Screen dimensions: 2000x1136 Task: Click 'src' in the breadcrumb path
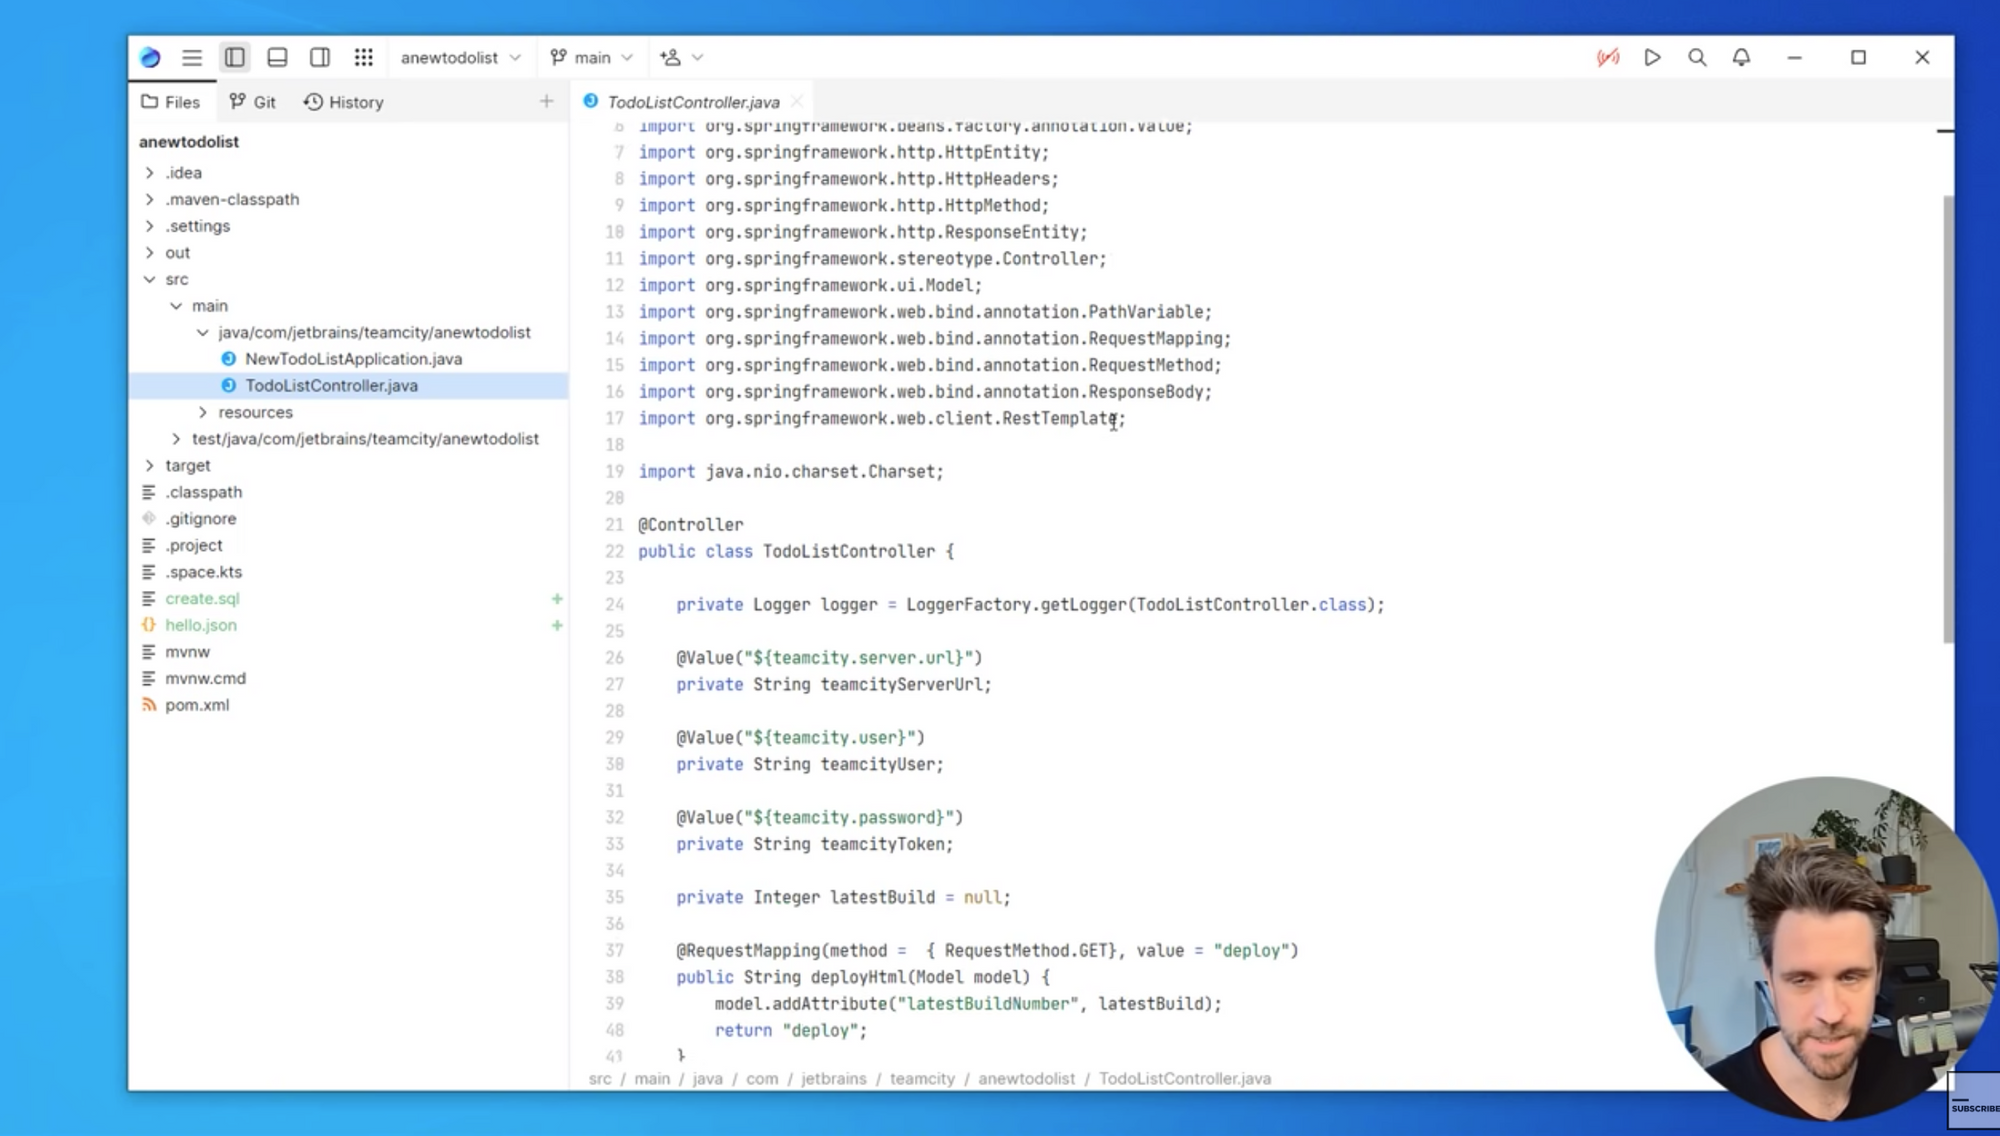point(600,1079)
